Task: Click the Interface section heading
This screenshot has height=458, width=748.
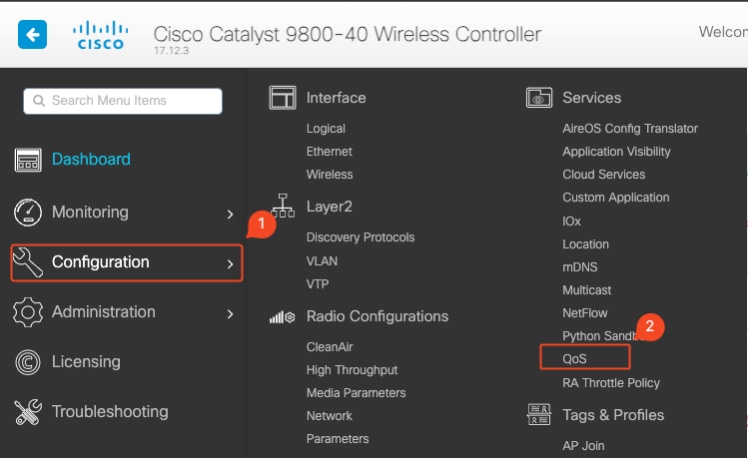Action: click(x=336, y=98)
